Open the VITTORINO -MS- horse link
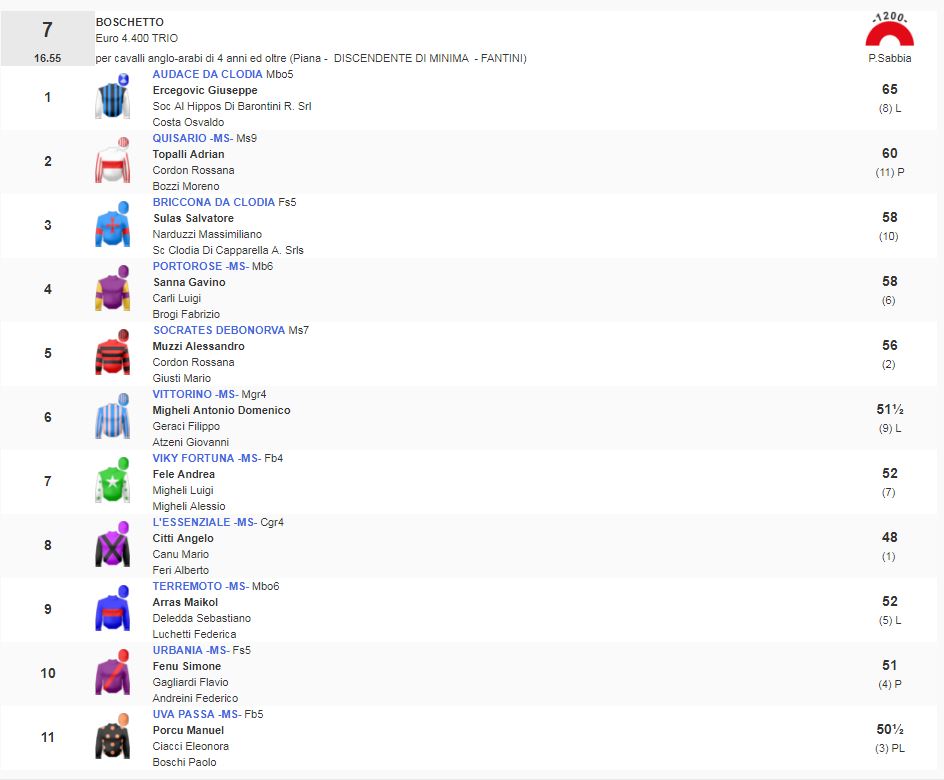Screen dimensions: 944x780 point(194,394)
